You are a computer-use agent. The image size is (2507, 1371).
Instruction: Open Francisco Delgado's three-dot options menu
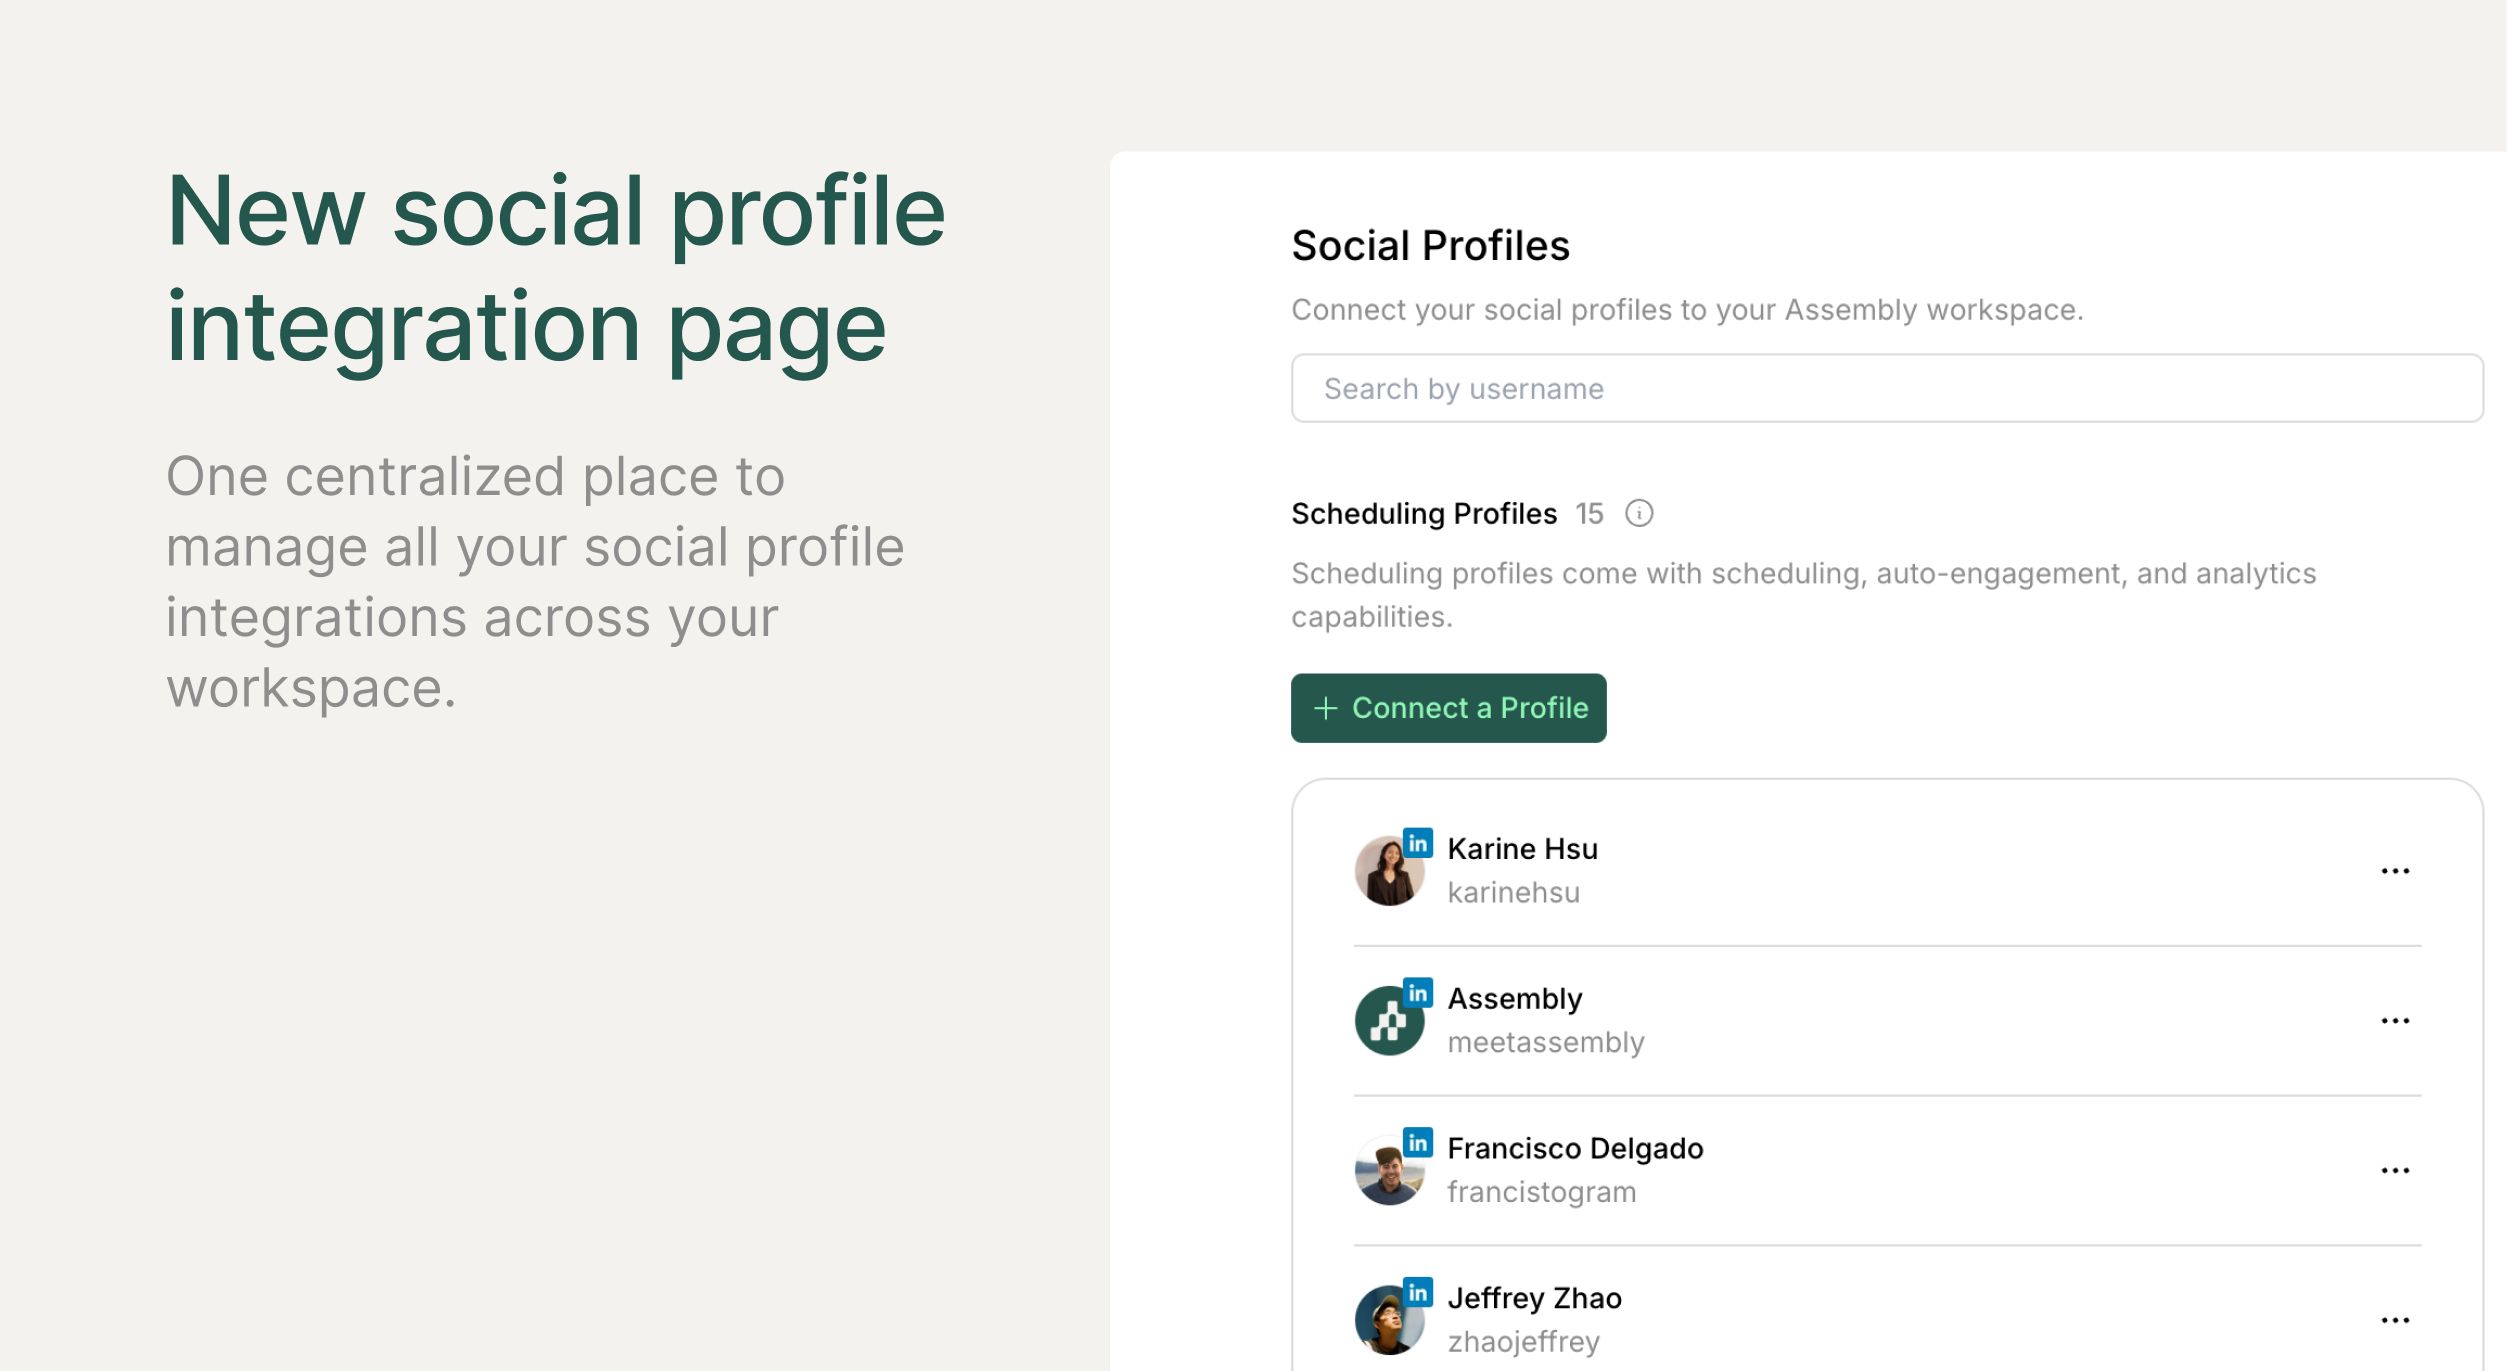pos(2394,1170)
